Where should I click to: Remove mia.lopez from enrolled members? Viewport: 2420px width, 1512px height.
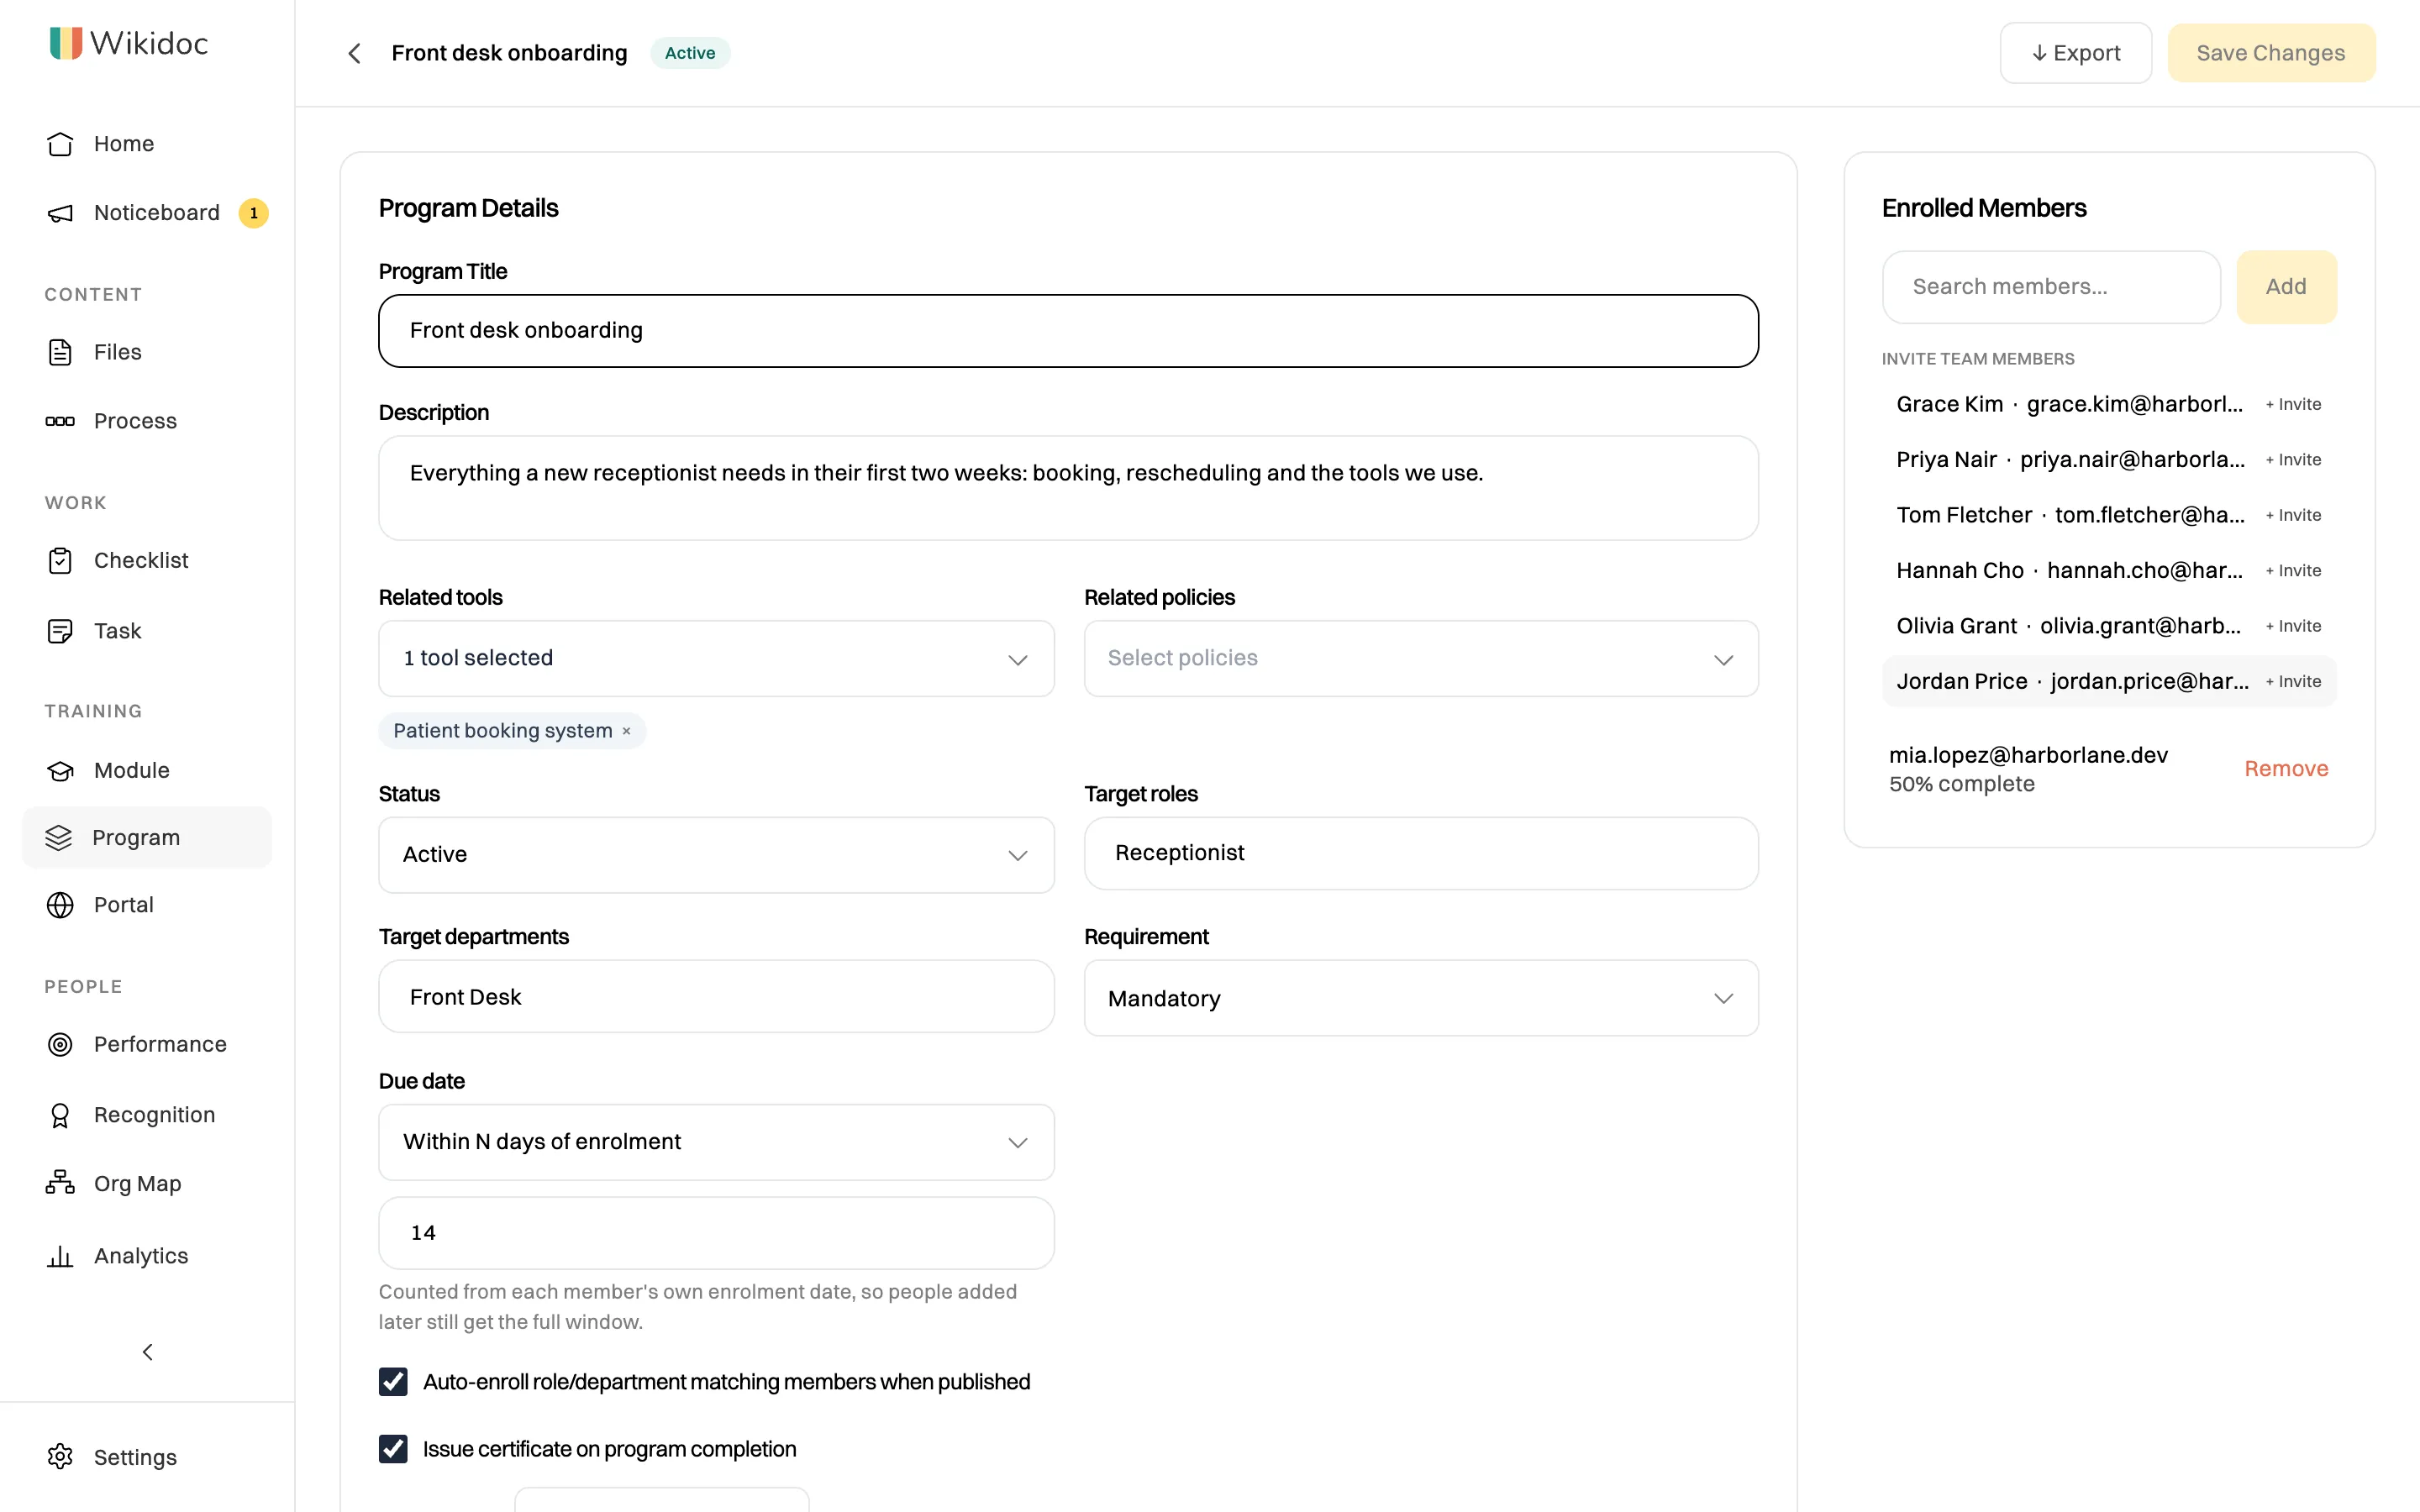point(2286,769)
